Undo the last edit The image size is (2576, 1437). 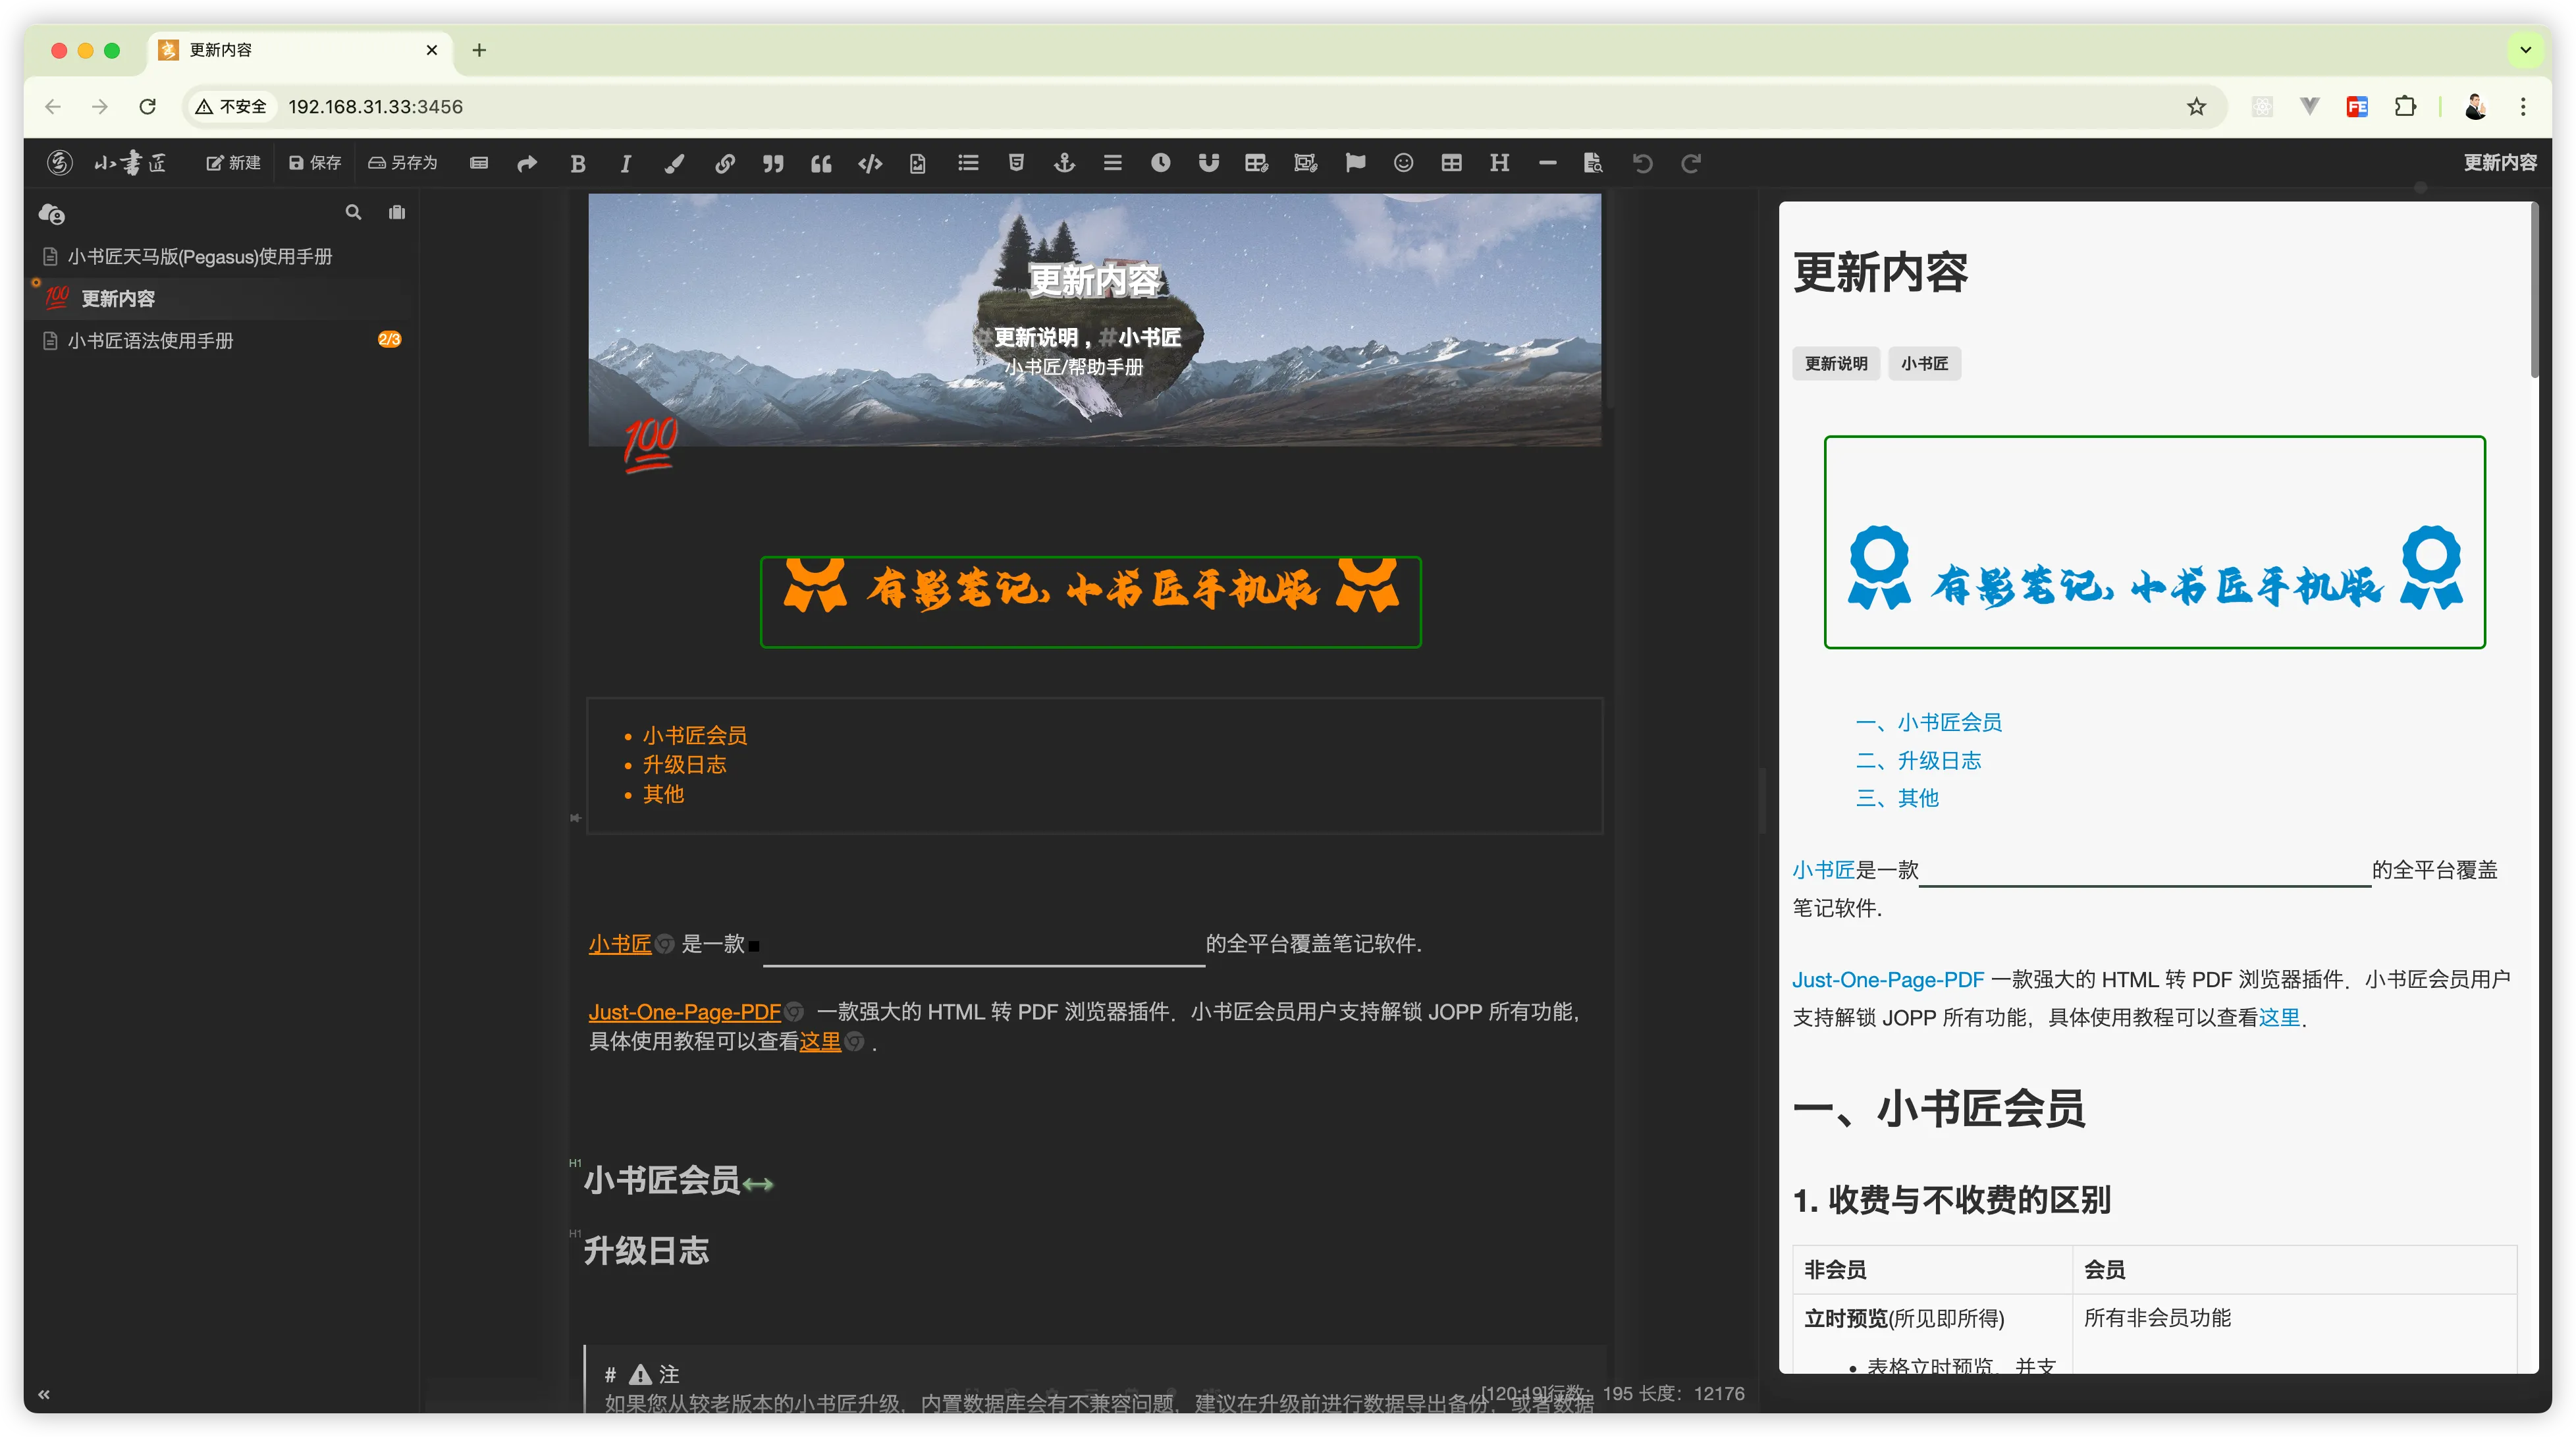tap(1643, 162)
